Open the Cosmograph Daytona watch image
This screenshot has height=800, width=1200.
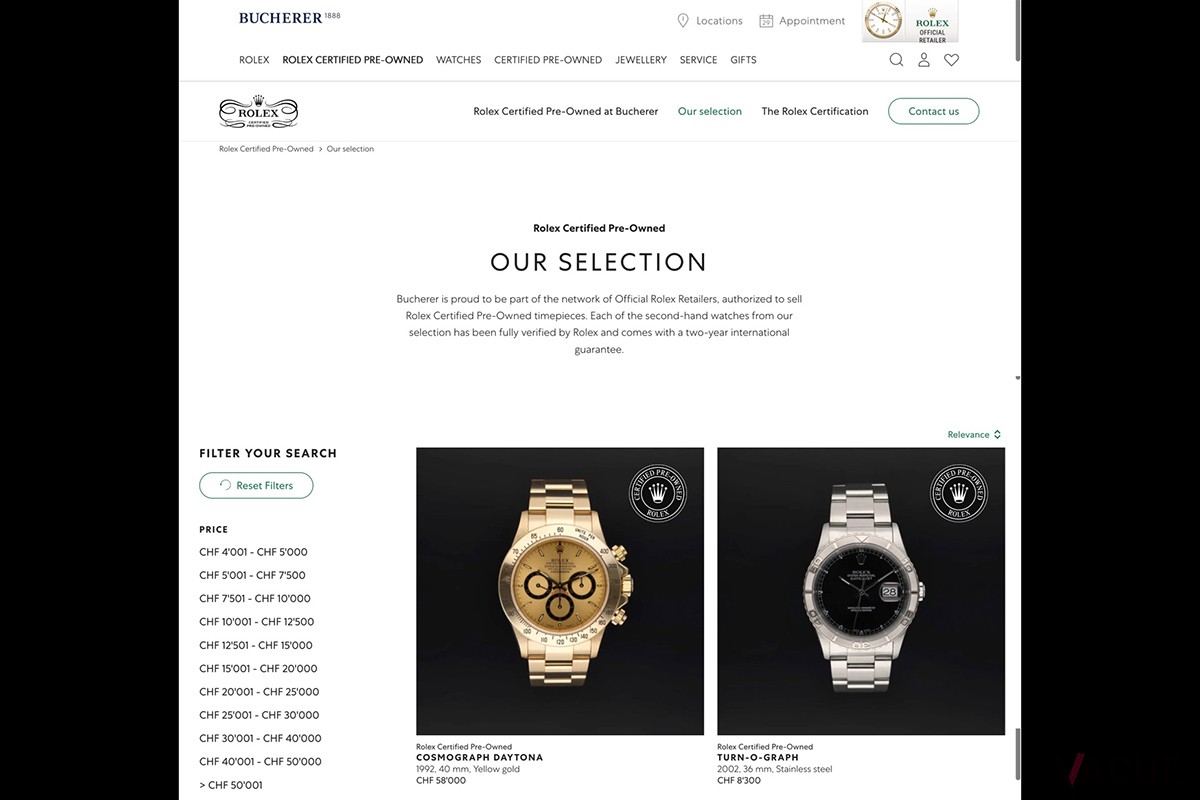point(560,591)
